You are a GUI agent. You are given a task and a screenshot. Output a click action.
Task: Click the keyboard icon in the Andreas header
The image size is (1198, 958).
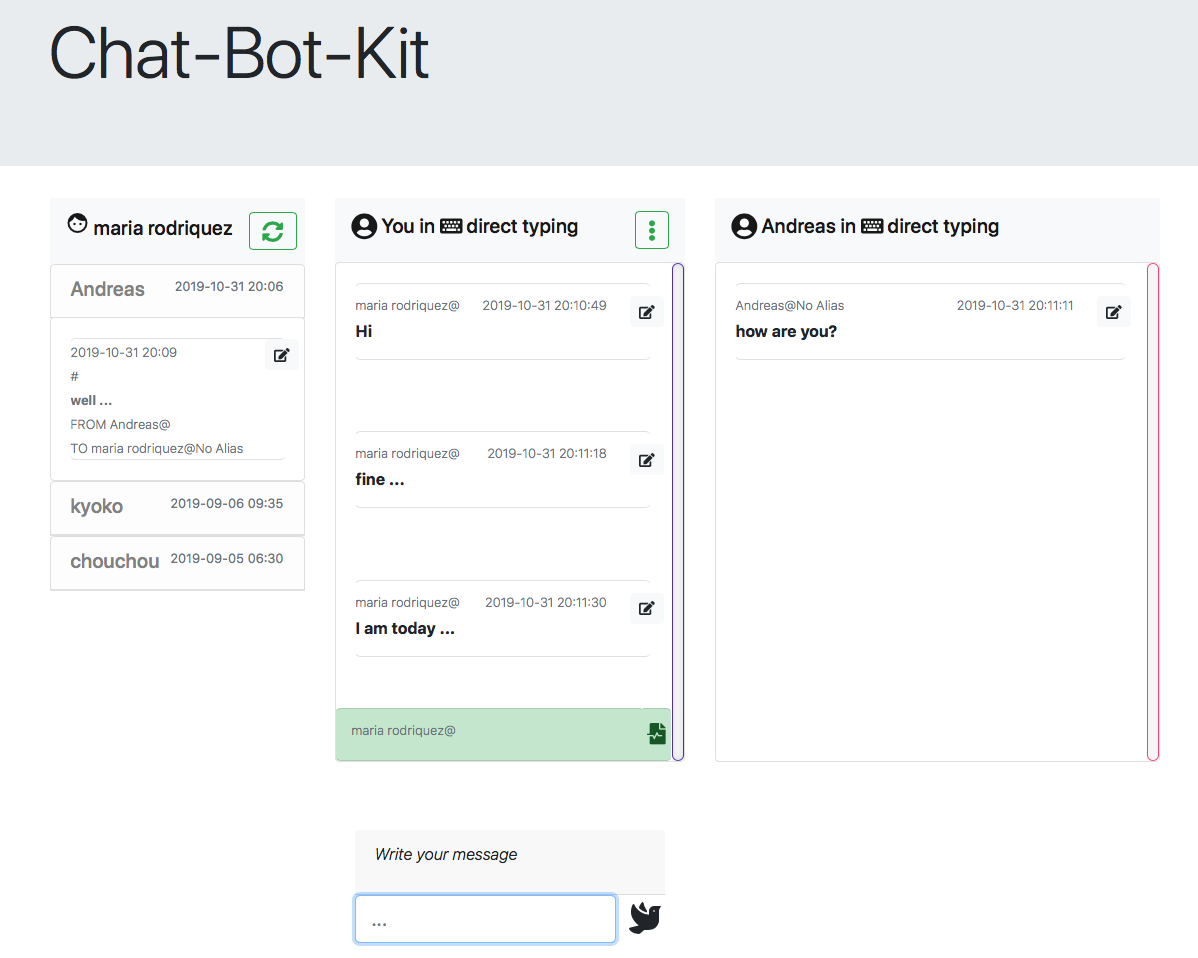click(872, 226)
